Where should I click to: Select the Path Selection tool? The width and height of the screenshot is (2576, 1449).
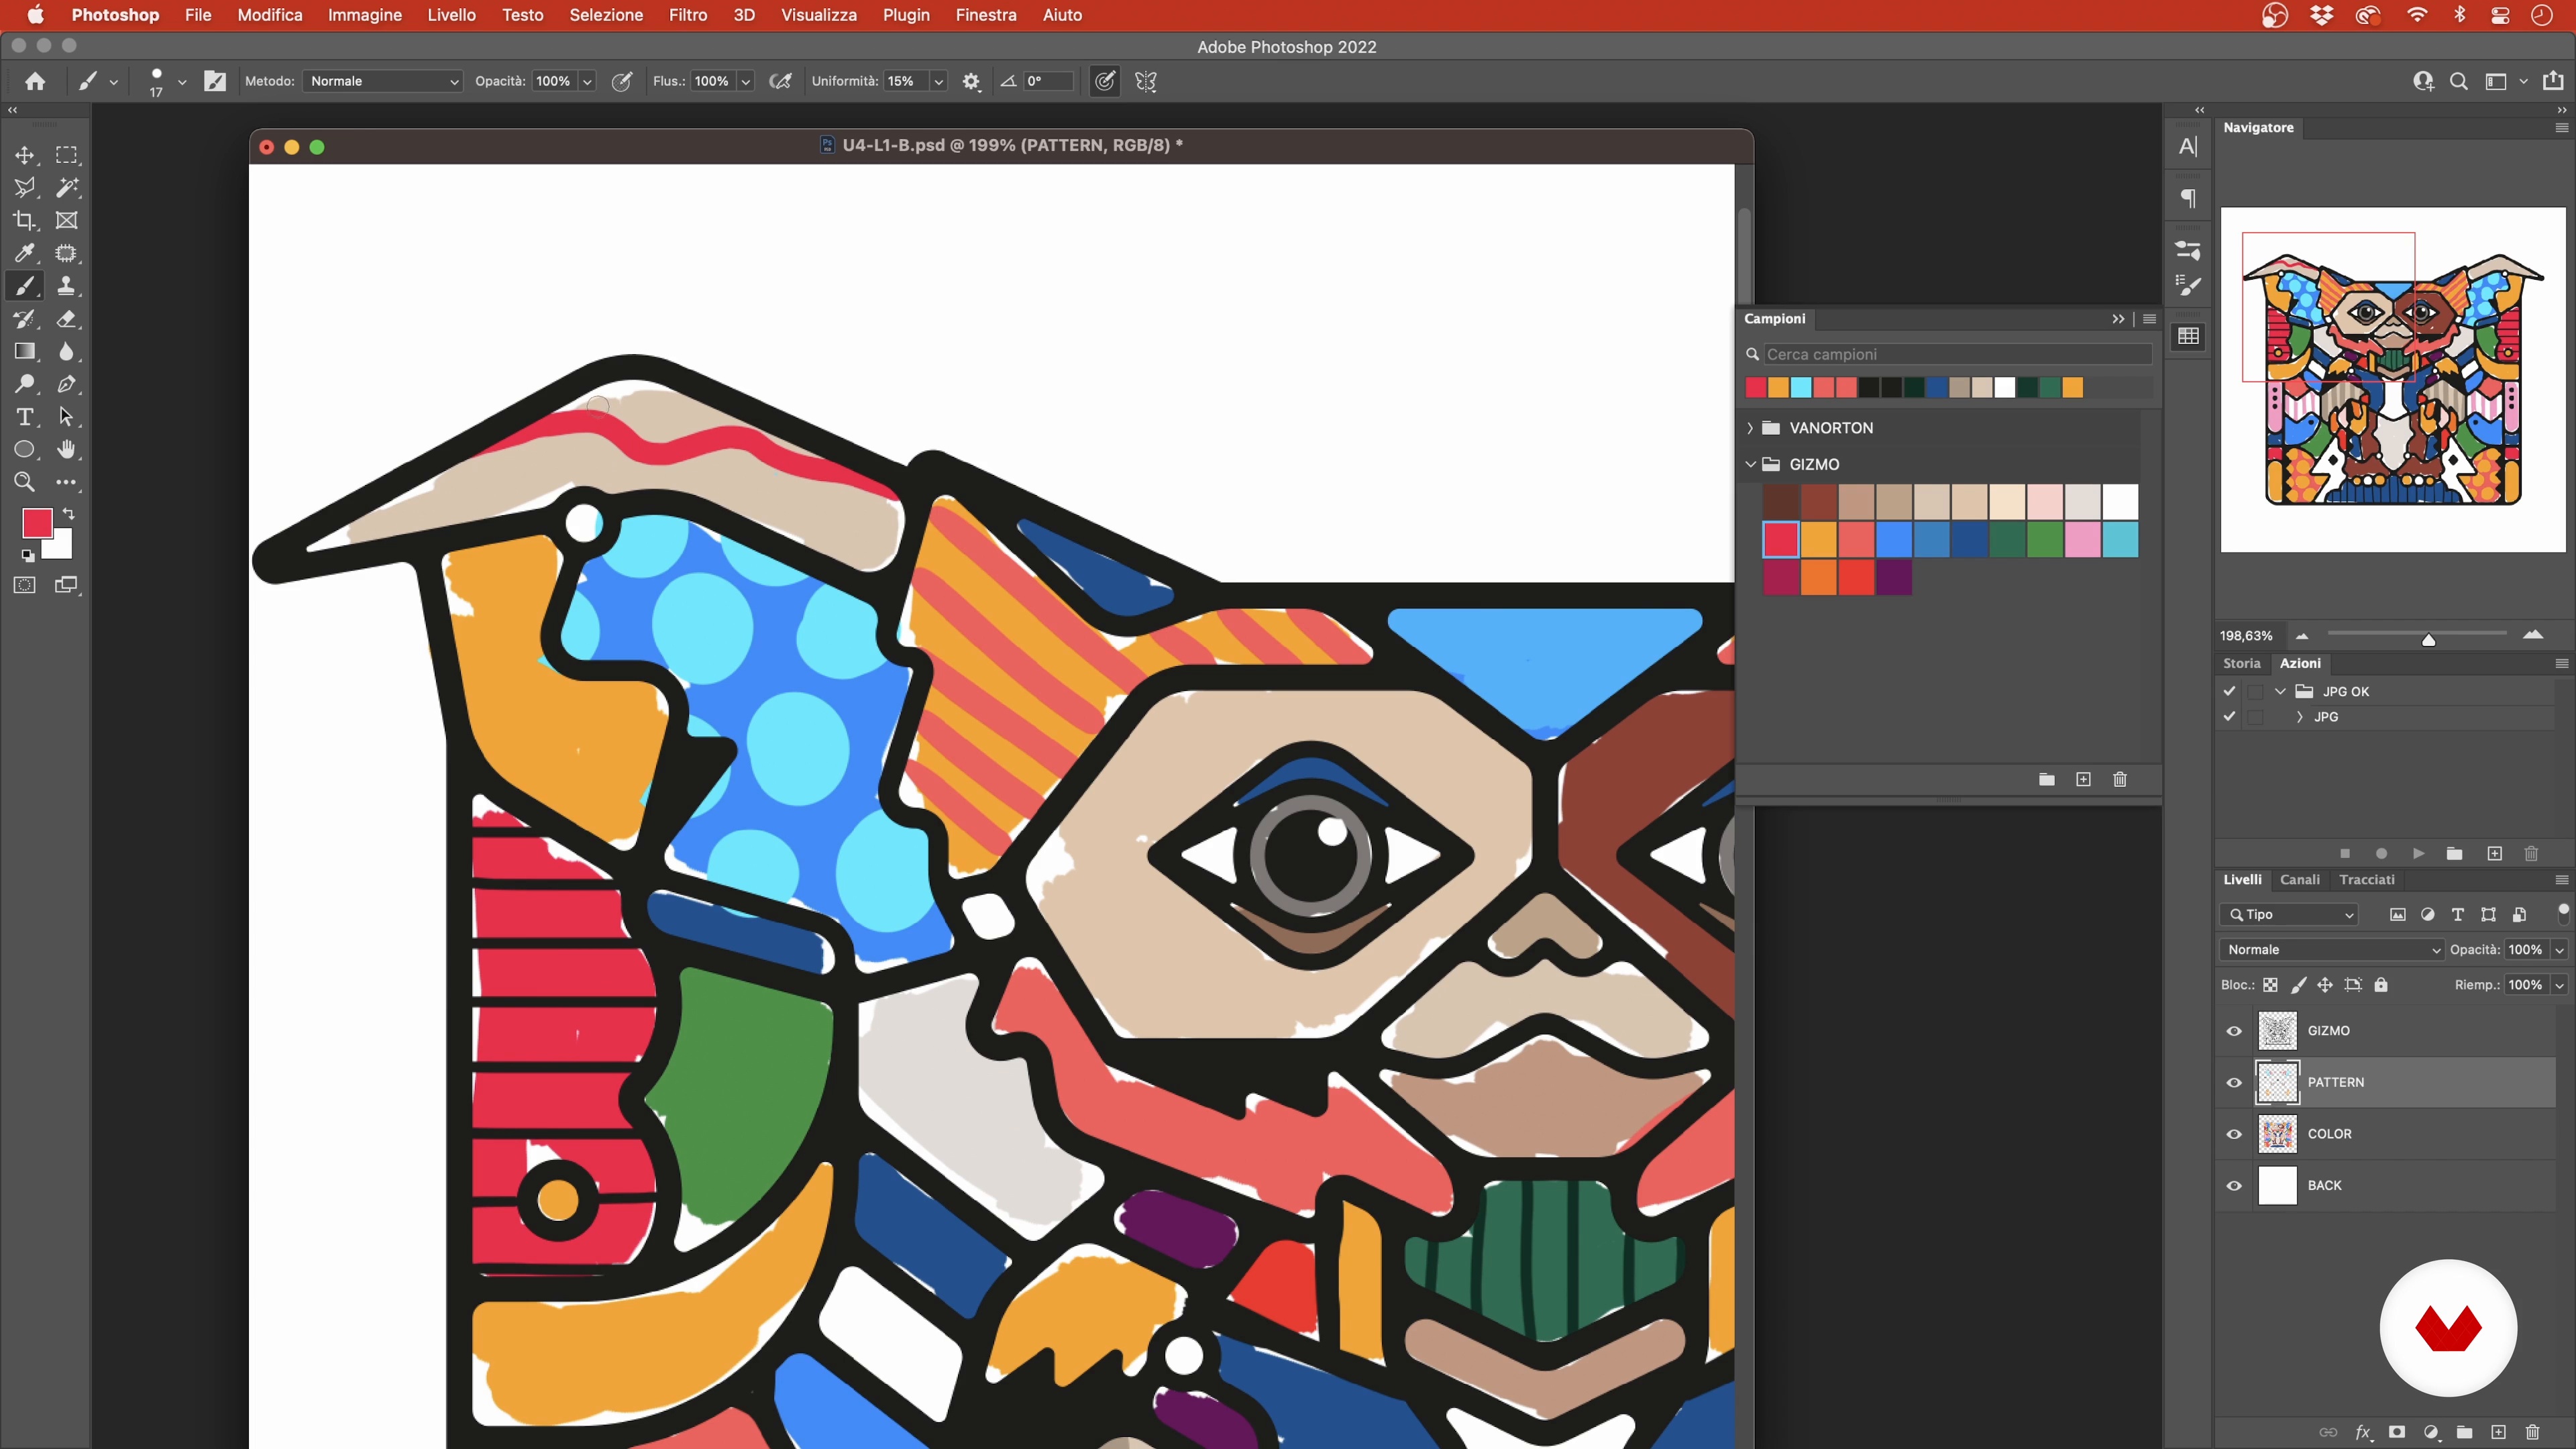click(x=66, y=417)
